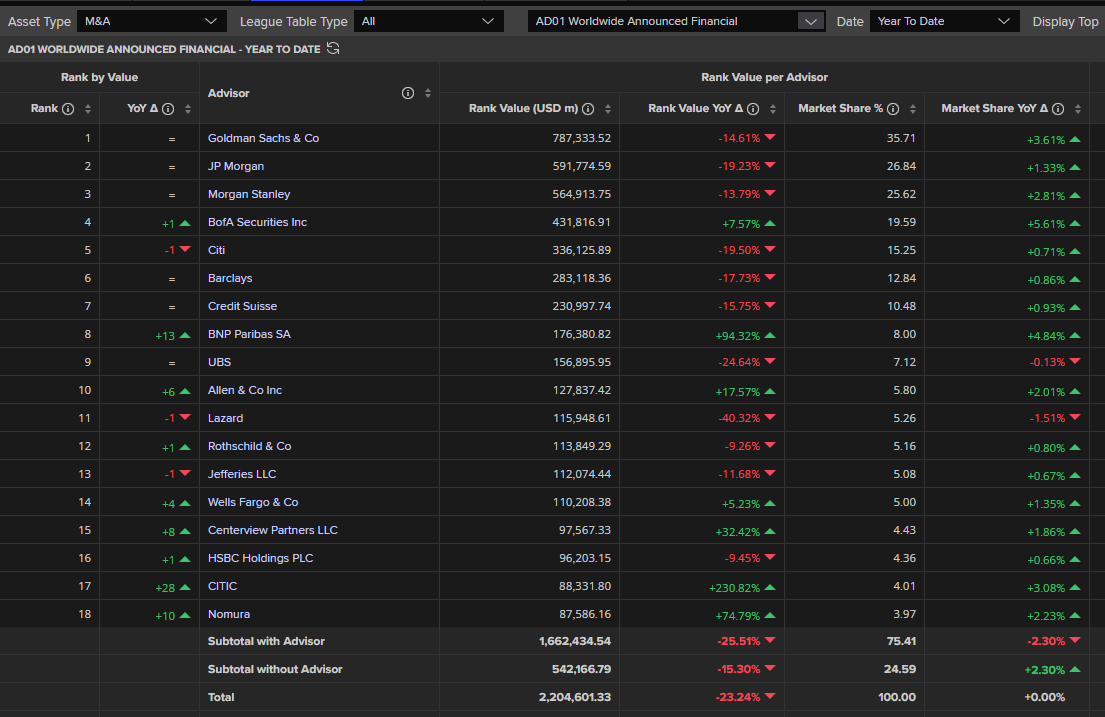The width and height of the screenshot is (1105, 717).
Task: Select Subtotal with Advisor row label
Action: click(x=266, y=641)
